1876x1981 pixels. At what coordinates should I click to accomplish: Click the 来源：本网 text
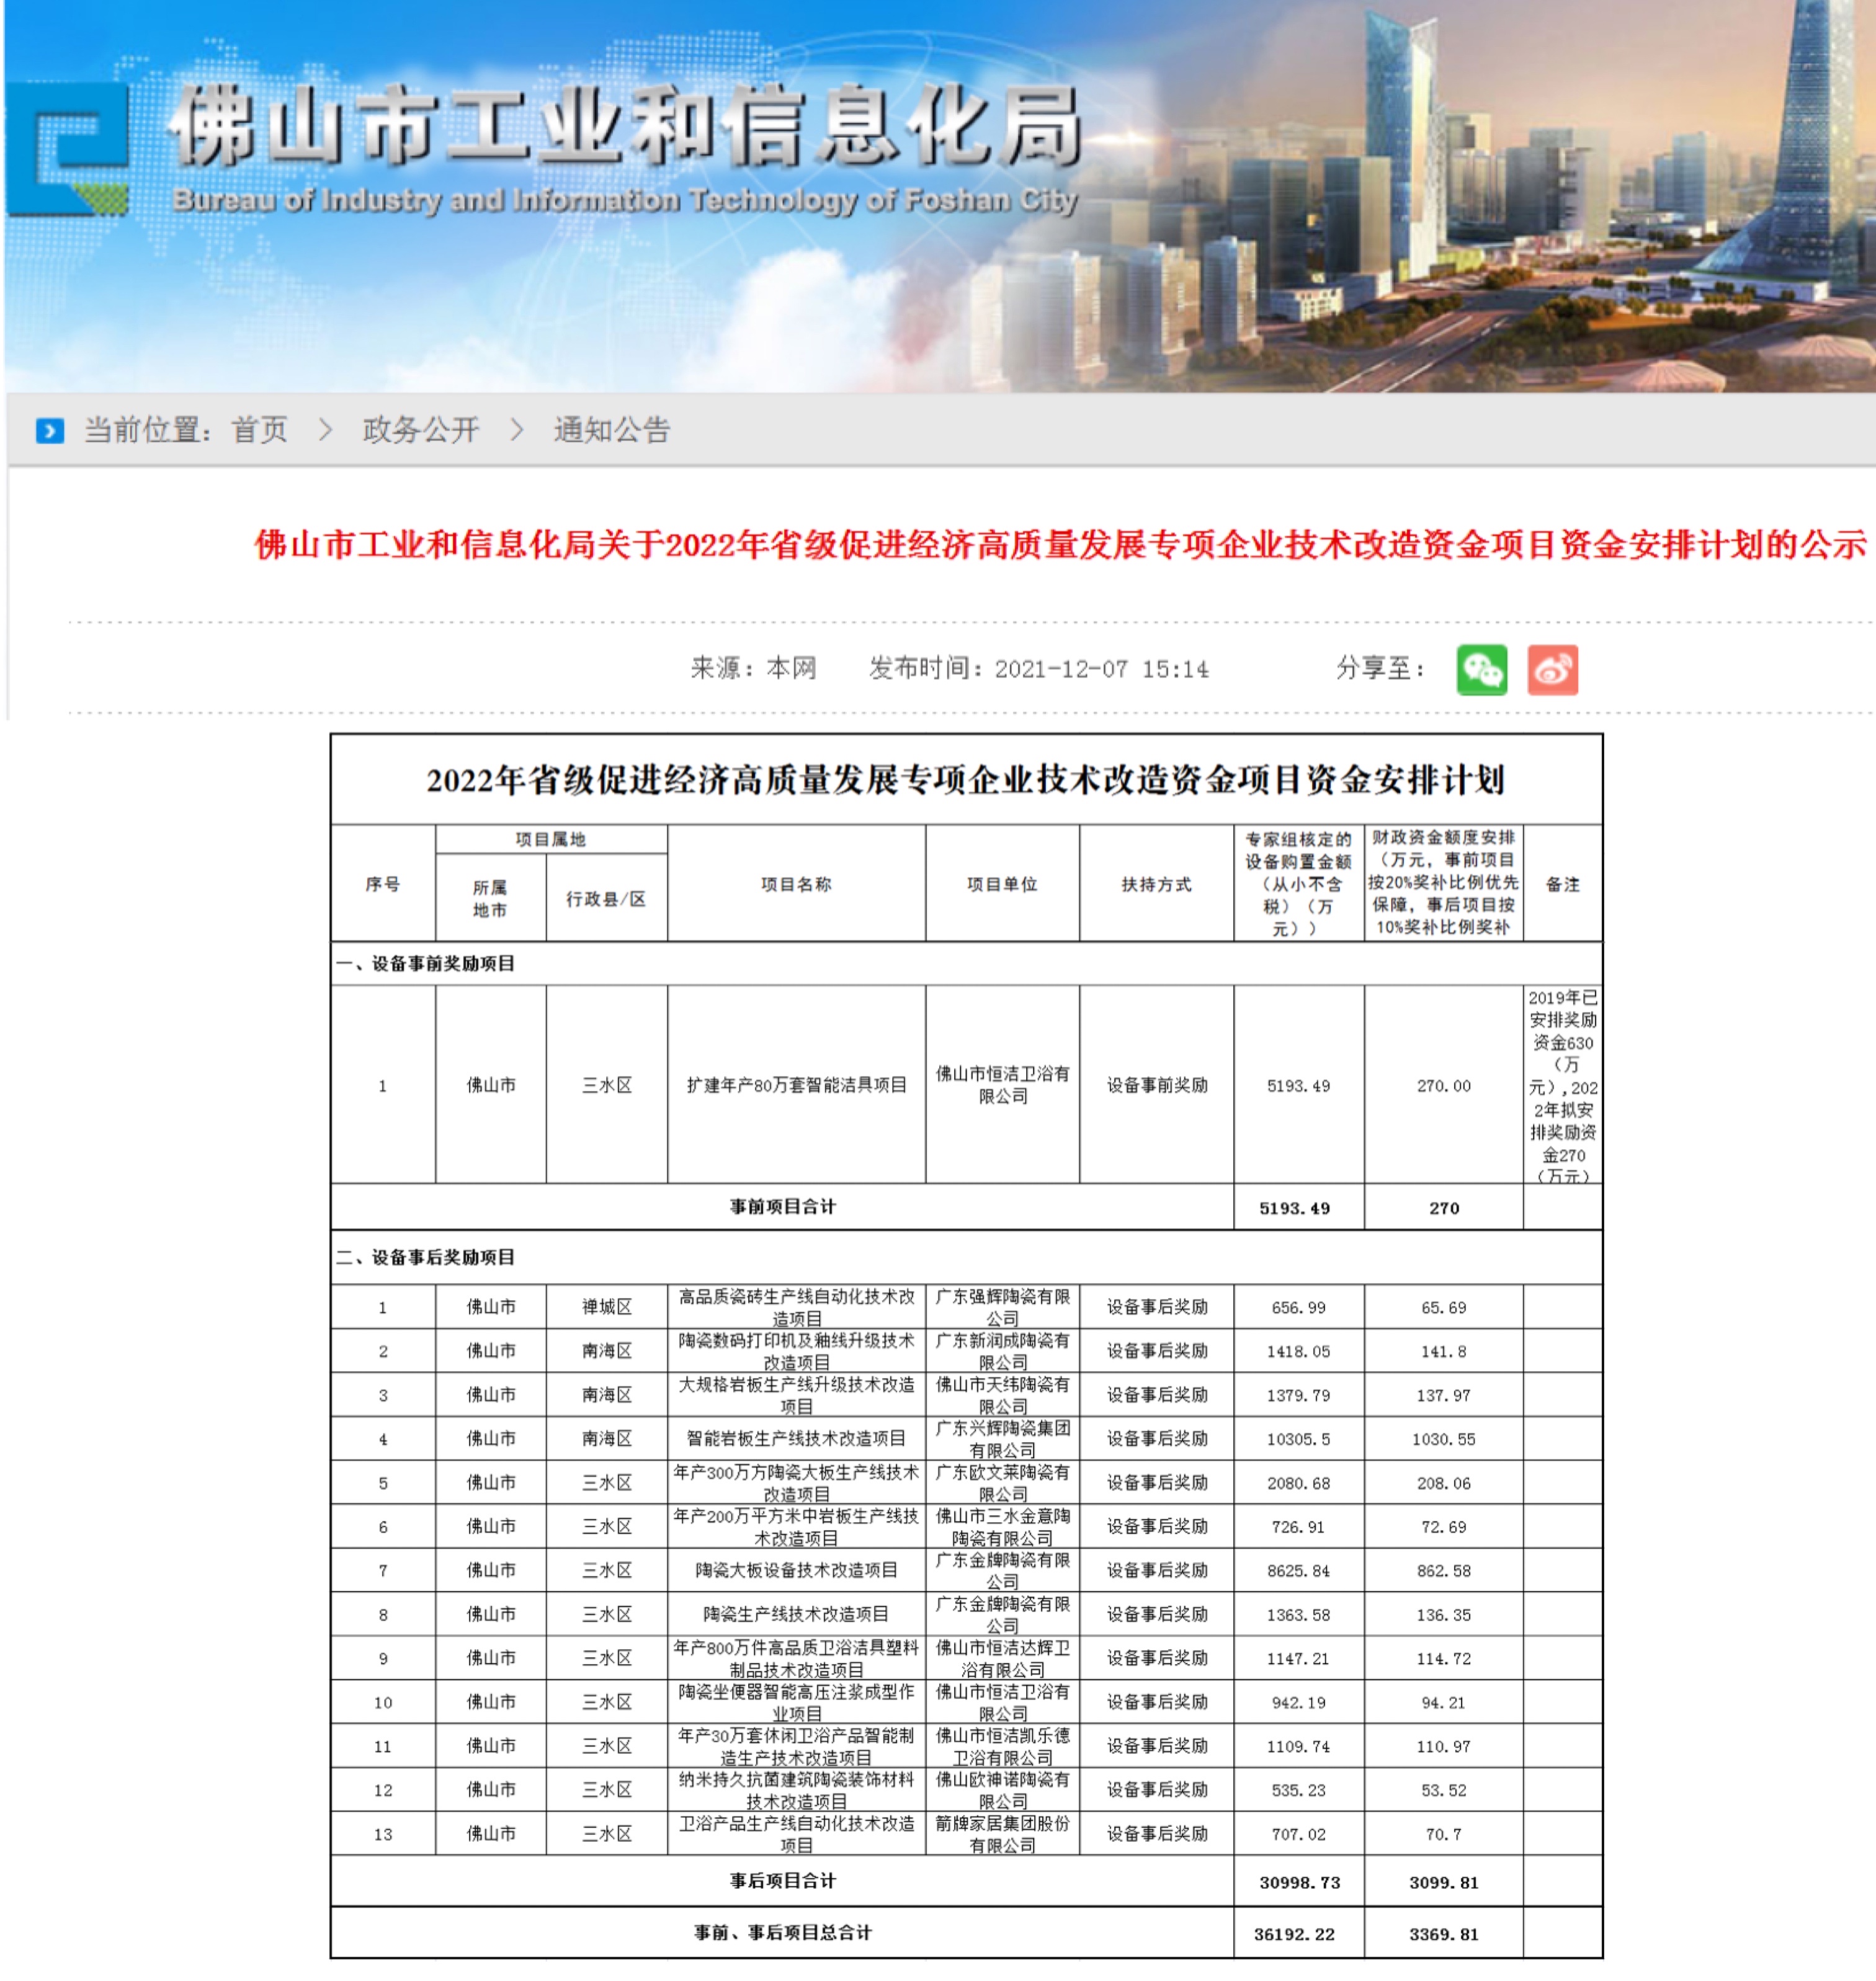[x=753, y=668]
